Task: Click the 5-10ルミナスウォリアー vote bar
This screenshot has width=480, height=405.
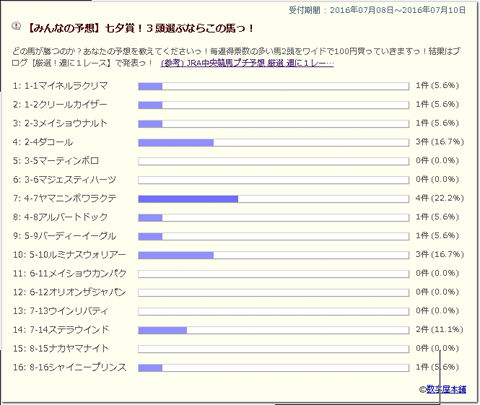Action: pos(274,255)
